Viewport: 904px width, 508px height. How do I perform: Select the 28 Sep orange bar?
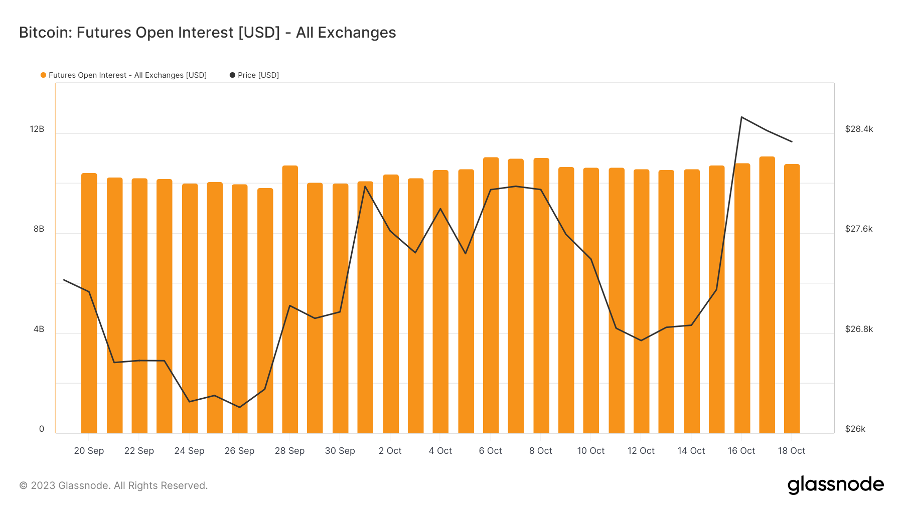290,298
